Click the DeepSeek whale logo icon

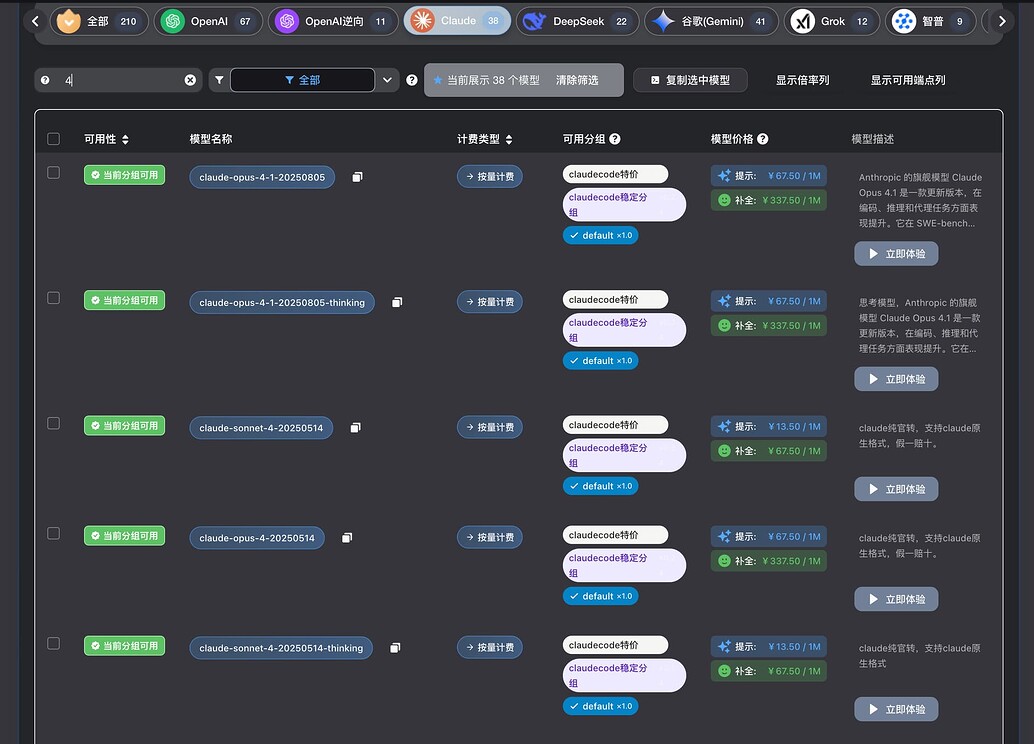(534, 21)
